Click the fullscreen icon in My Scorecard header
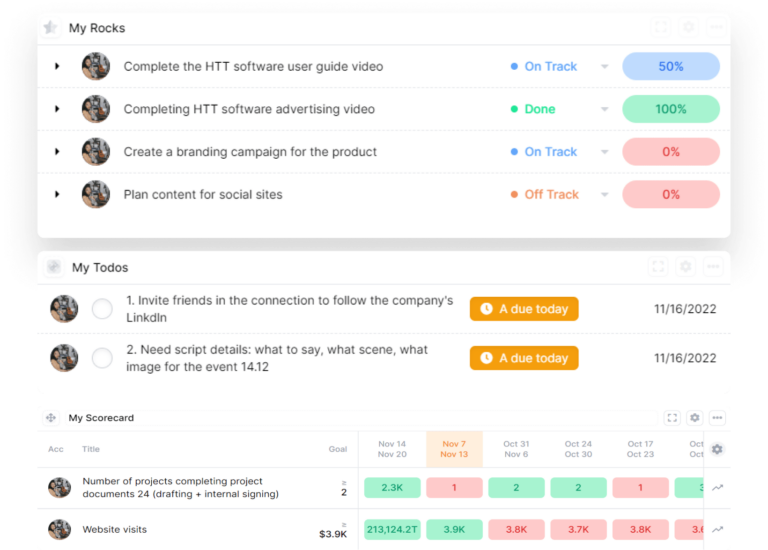This screenshot has height=550, width=768. tap(672, 418)
